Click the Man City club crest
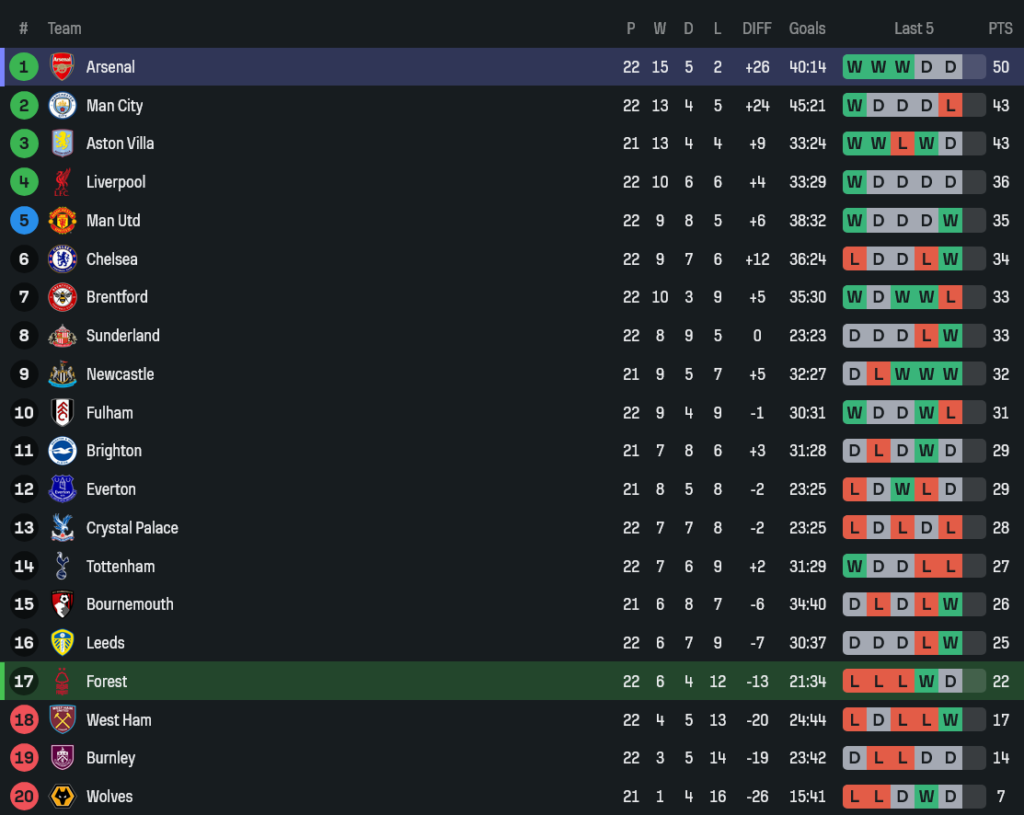The height and width of the screenshot is (815, 1024). pyautogui.click(x=62, y=105)
